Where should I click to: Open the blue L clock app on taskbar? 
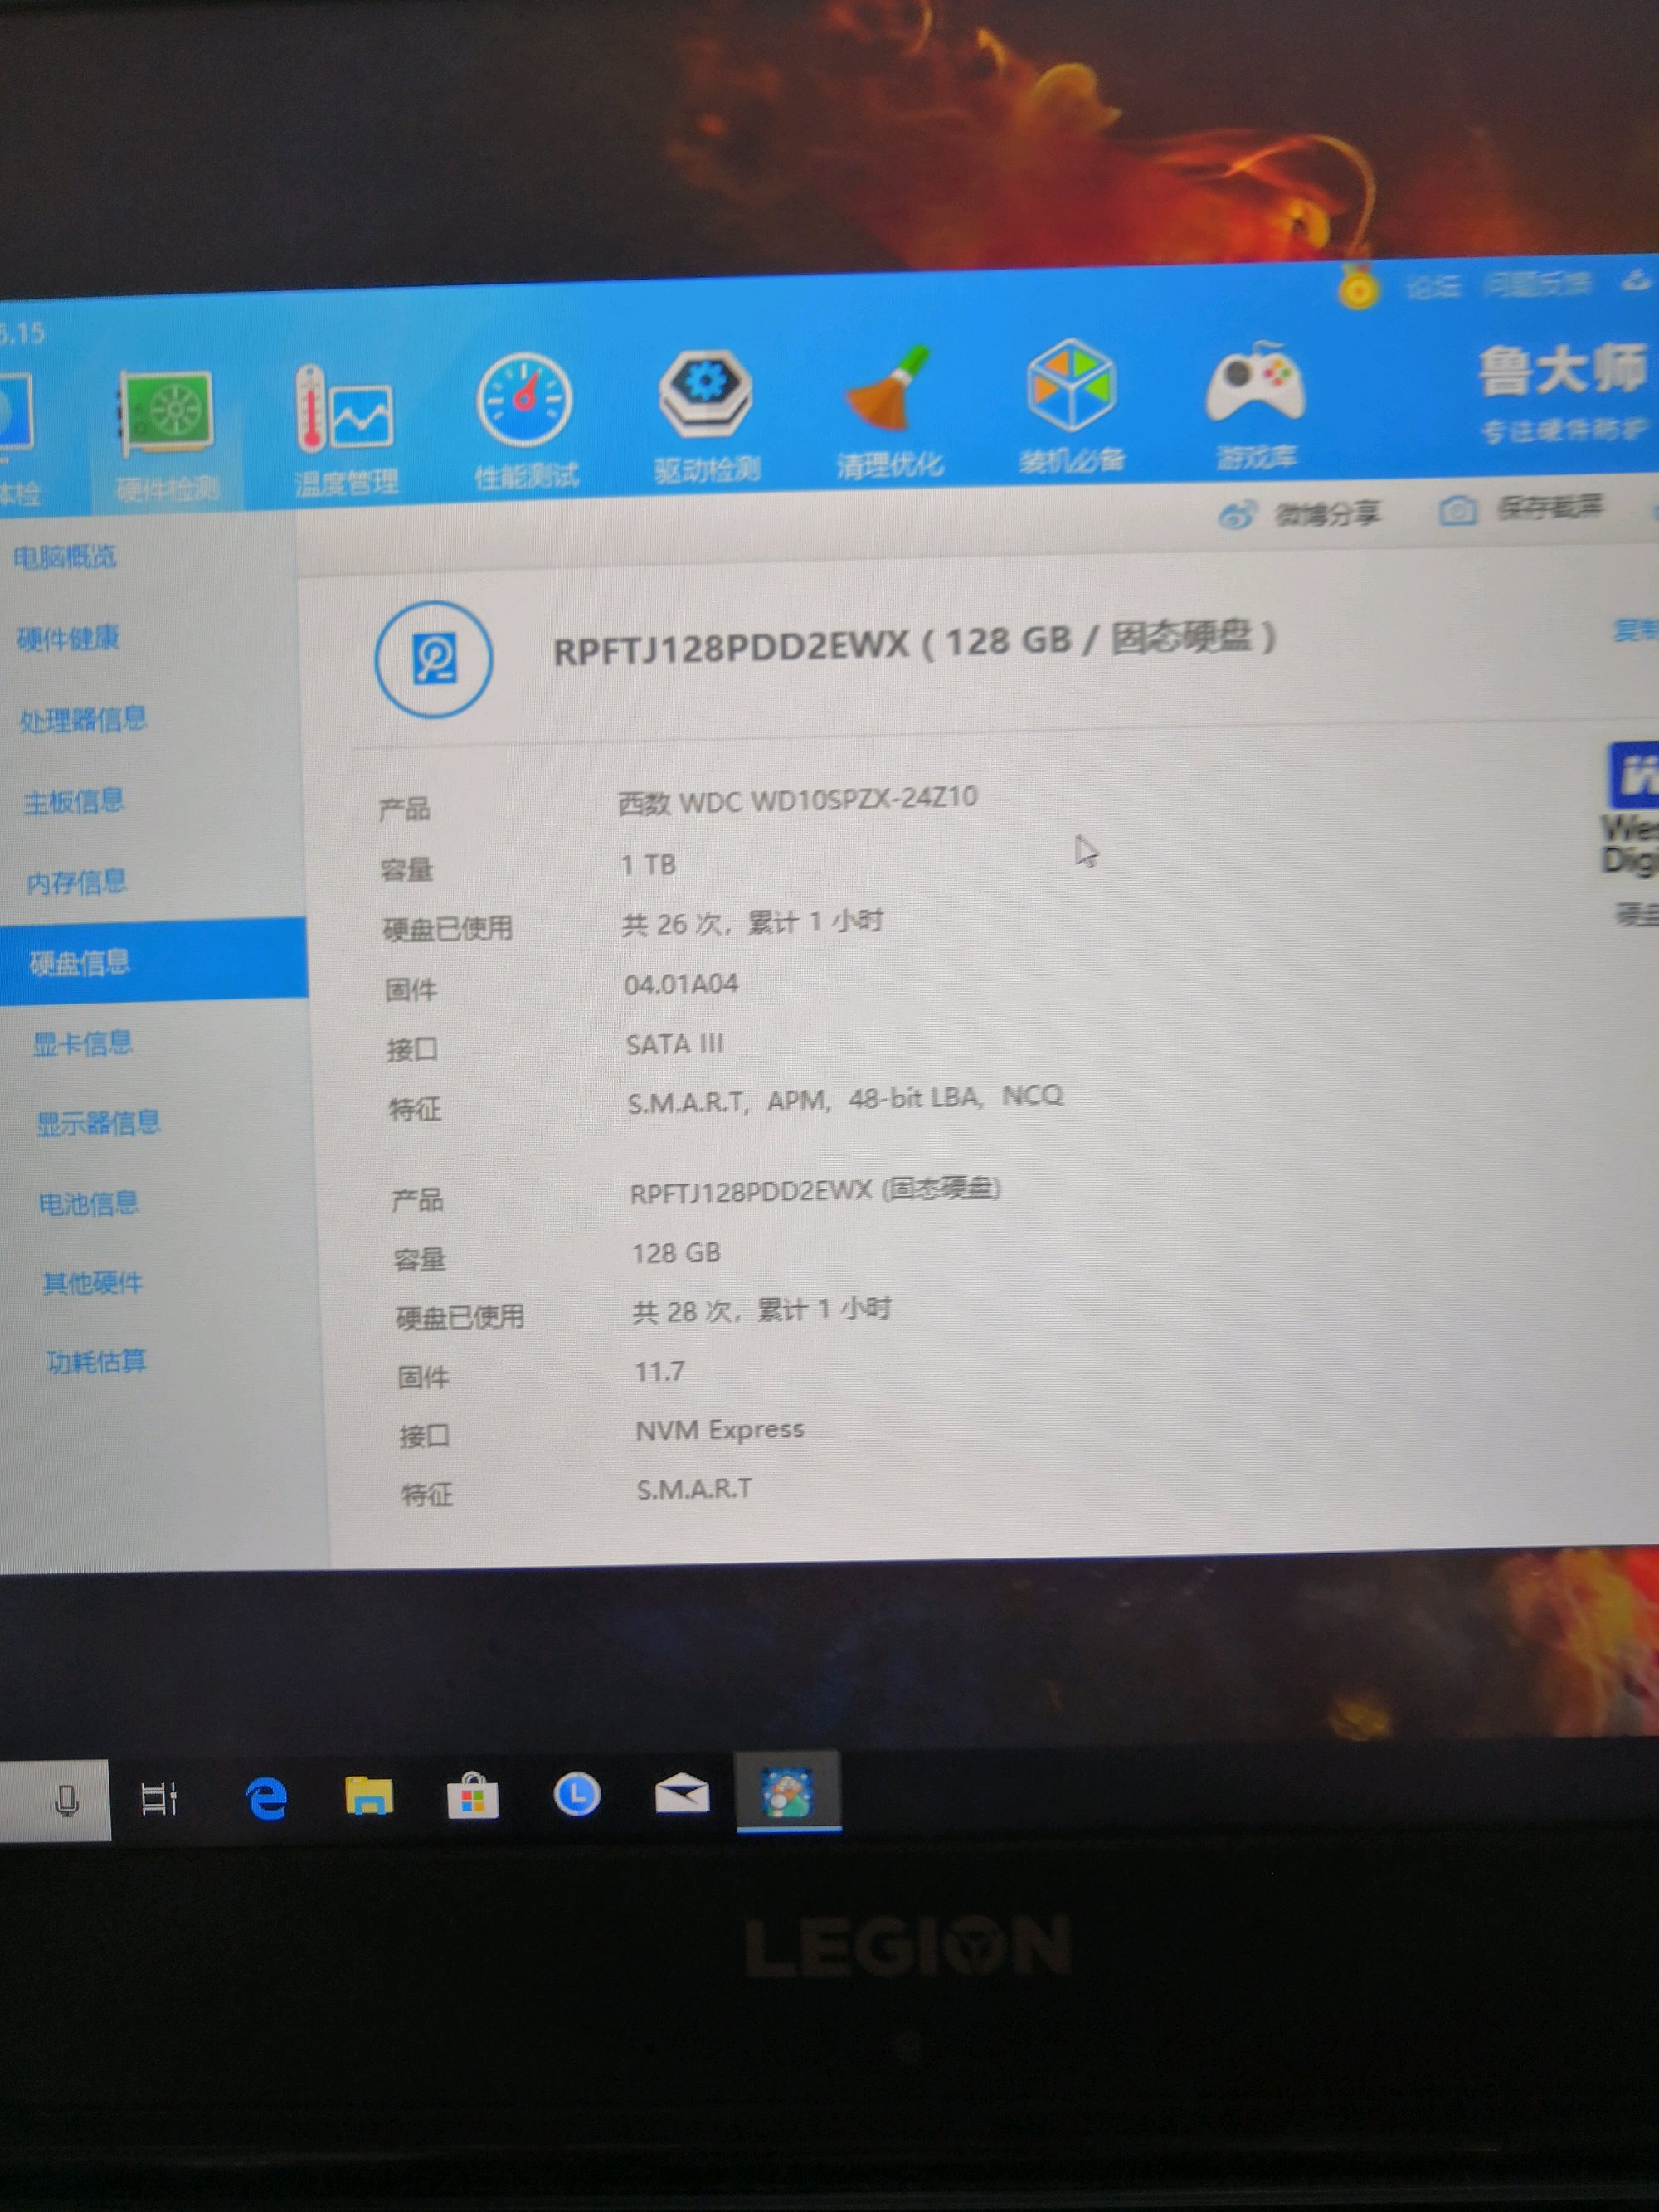(x=577, y=1794)
